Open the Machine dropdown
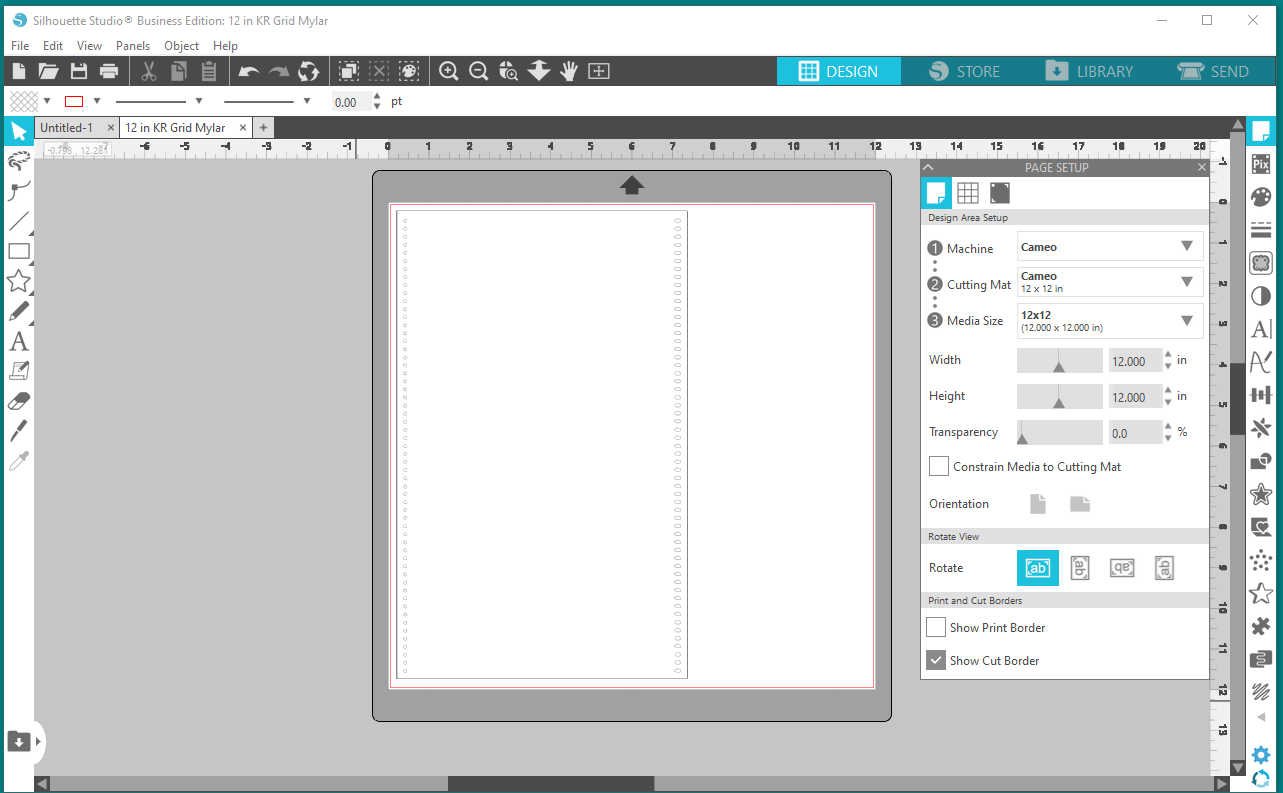 [1189, 246]
